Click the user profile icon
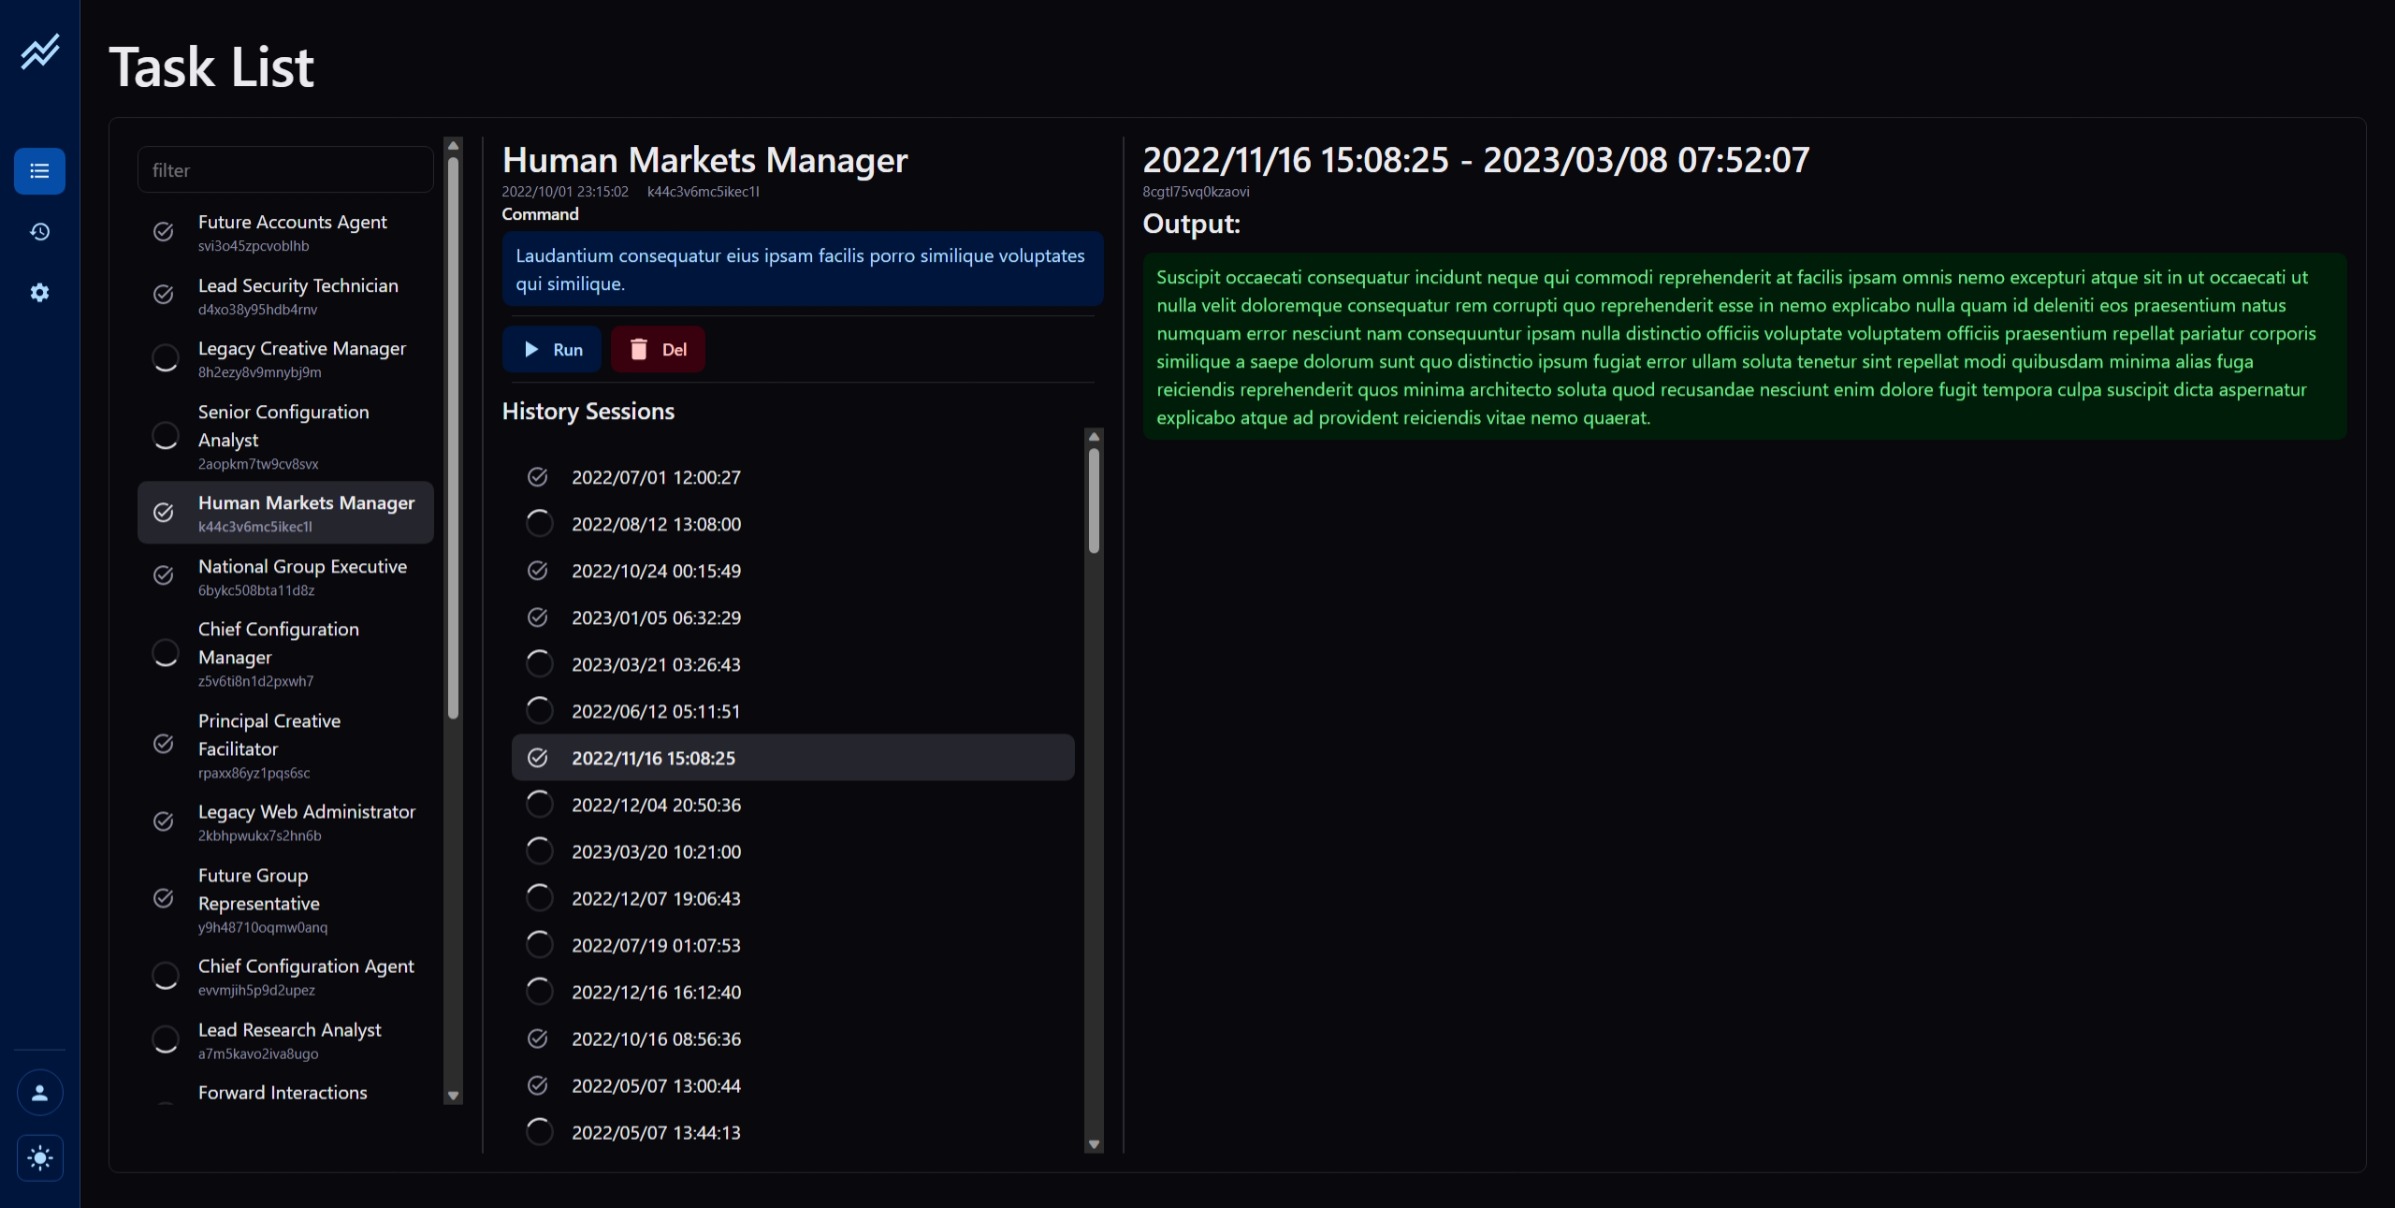The width and height of the screenshot is (2395, 1208). point(40,1092)
